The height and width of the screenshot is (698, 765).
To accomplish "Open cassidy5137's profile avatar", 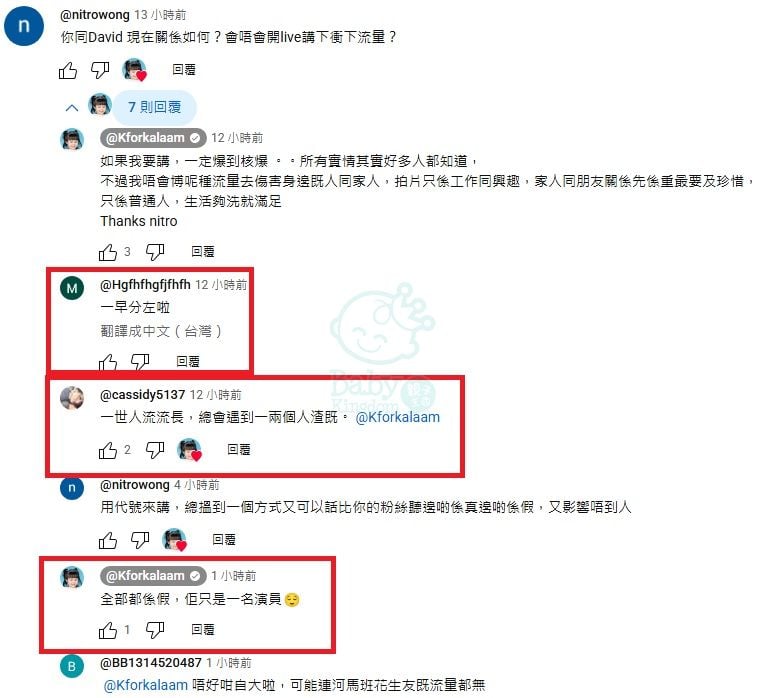I will pyautogui.click(x=72, y=399).
